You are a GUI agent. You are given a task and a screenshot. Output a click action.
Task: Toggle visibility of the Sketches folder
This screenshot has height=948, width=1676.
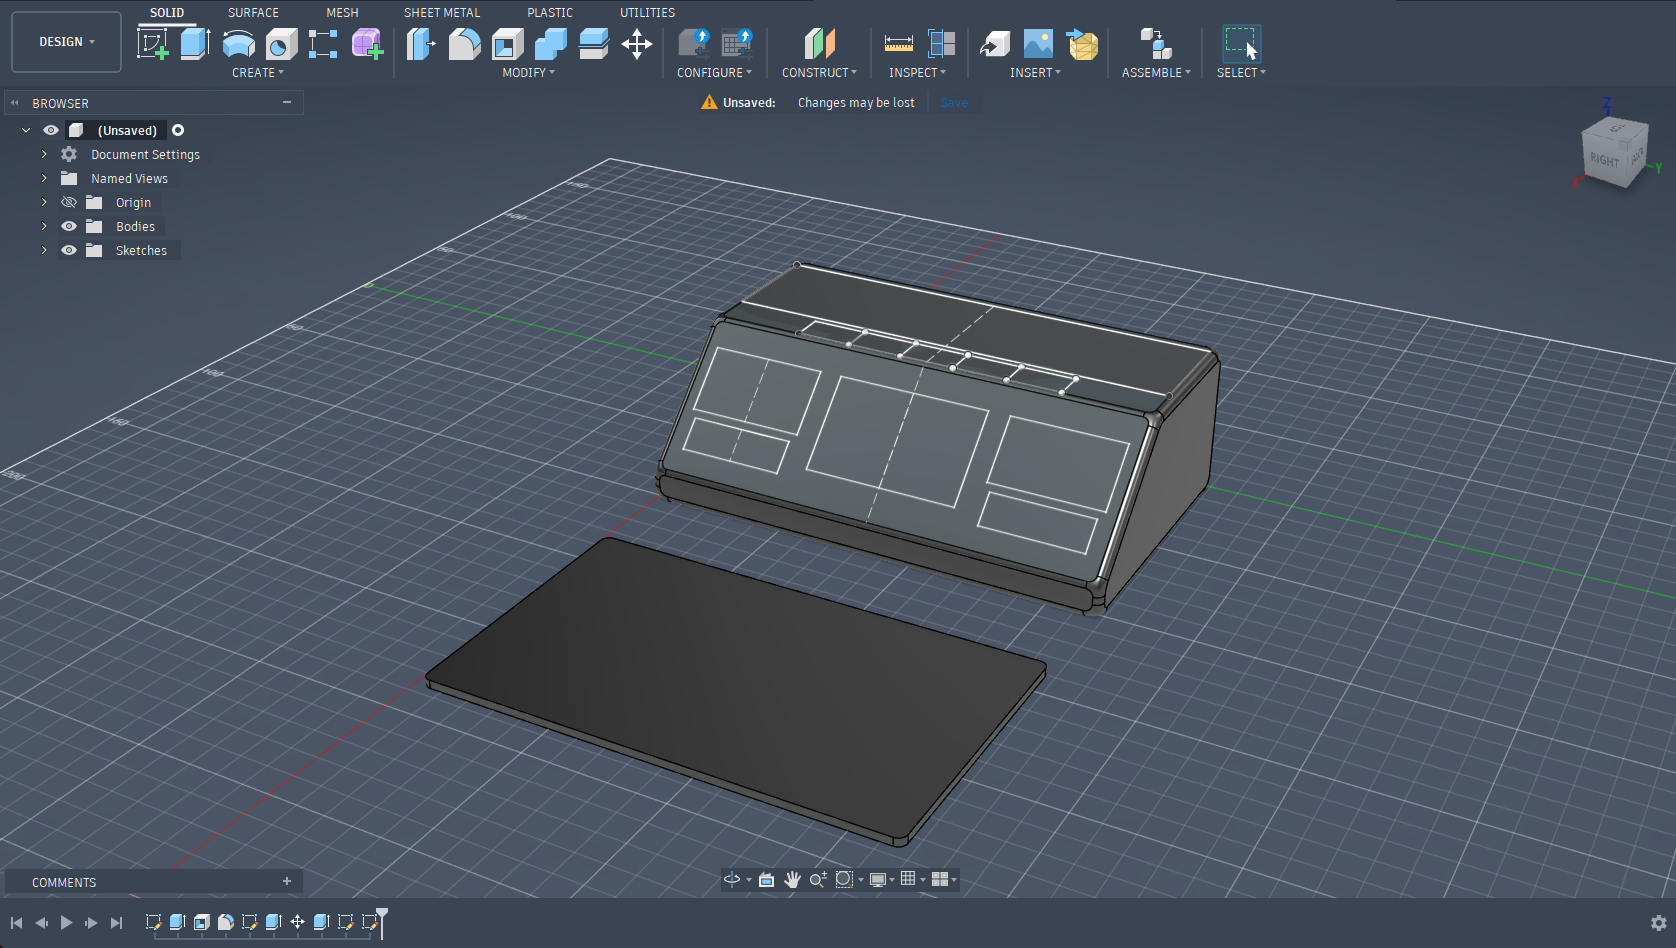(69, 250)
